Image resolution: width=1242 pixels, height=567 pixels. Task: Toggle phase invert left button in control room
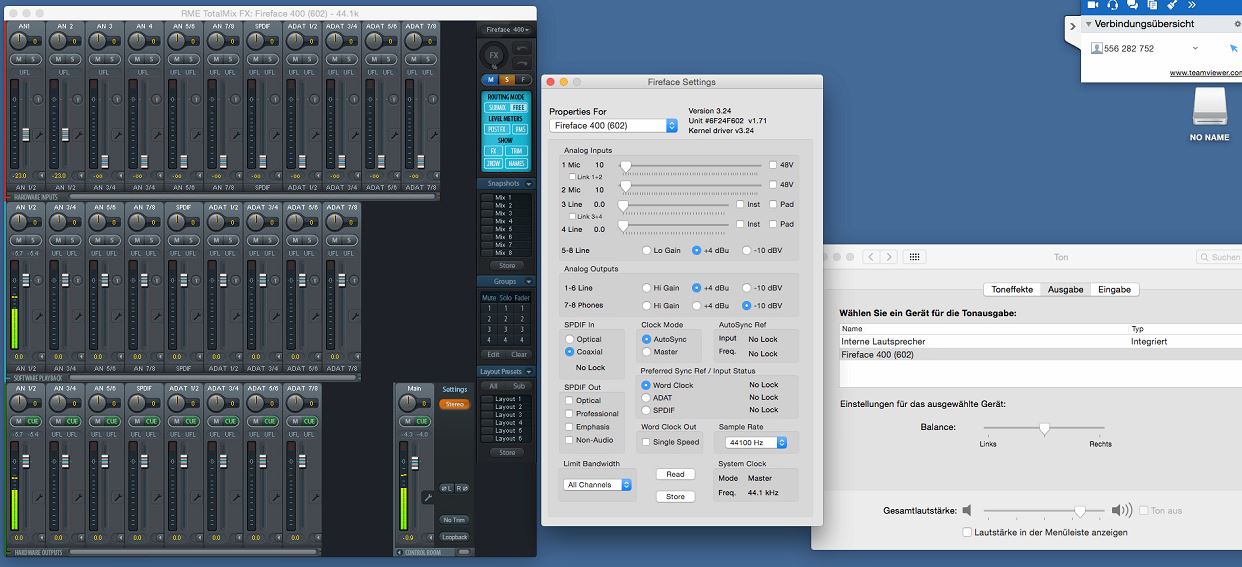coord(446,488)
